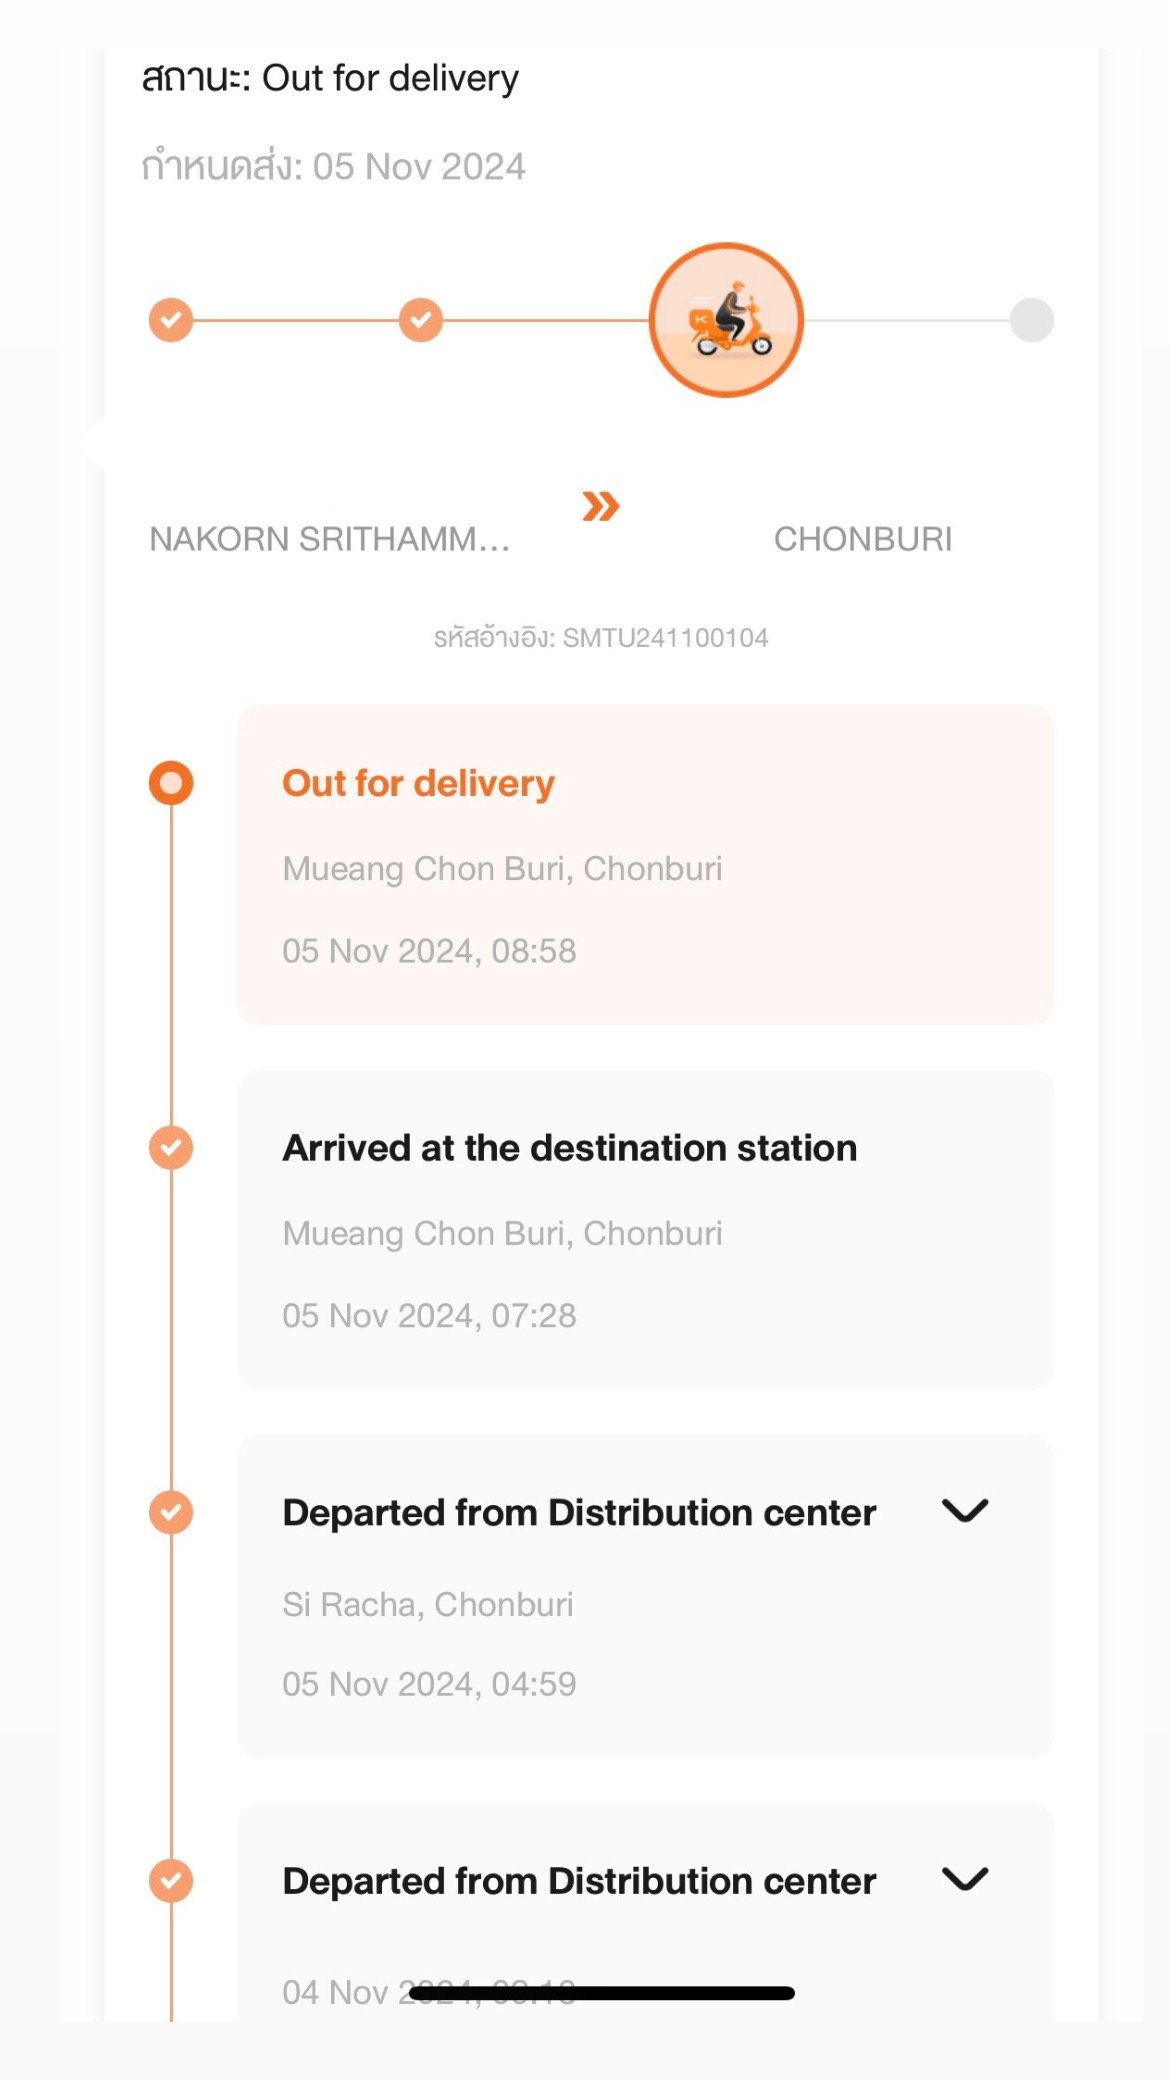Tap the Out for delivery status header text
Image resolution: width=1170 pixels, height=2080 pixels.
tap(330, 78)
